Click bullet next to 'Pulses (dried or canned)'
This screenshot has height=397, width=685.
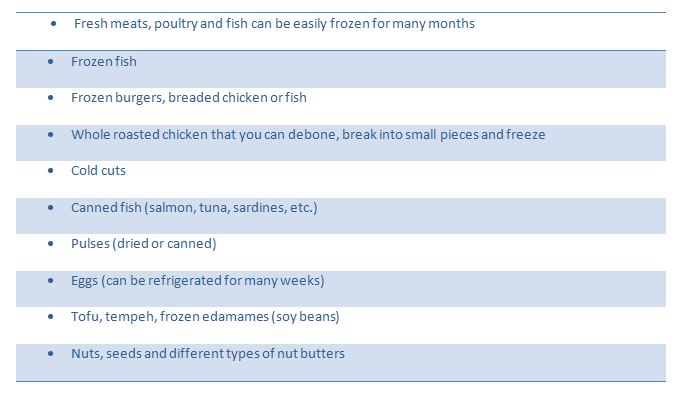[x=51, y=244]
